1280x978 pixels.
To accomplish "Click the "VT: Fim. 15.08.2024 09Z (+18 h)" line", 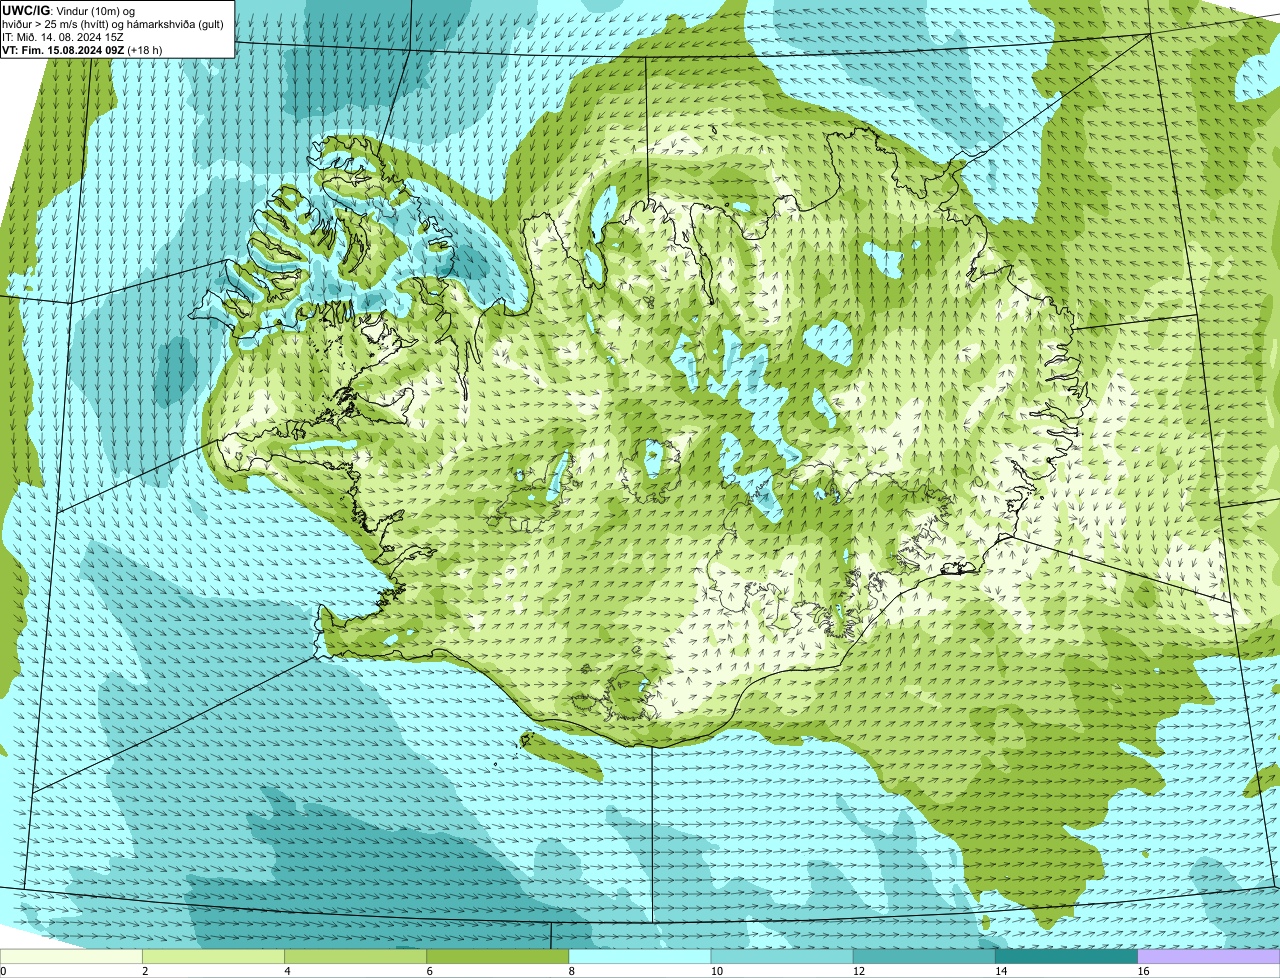I will point(82,50).
